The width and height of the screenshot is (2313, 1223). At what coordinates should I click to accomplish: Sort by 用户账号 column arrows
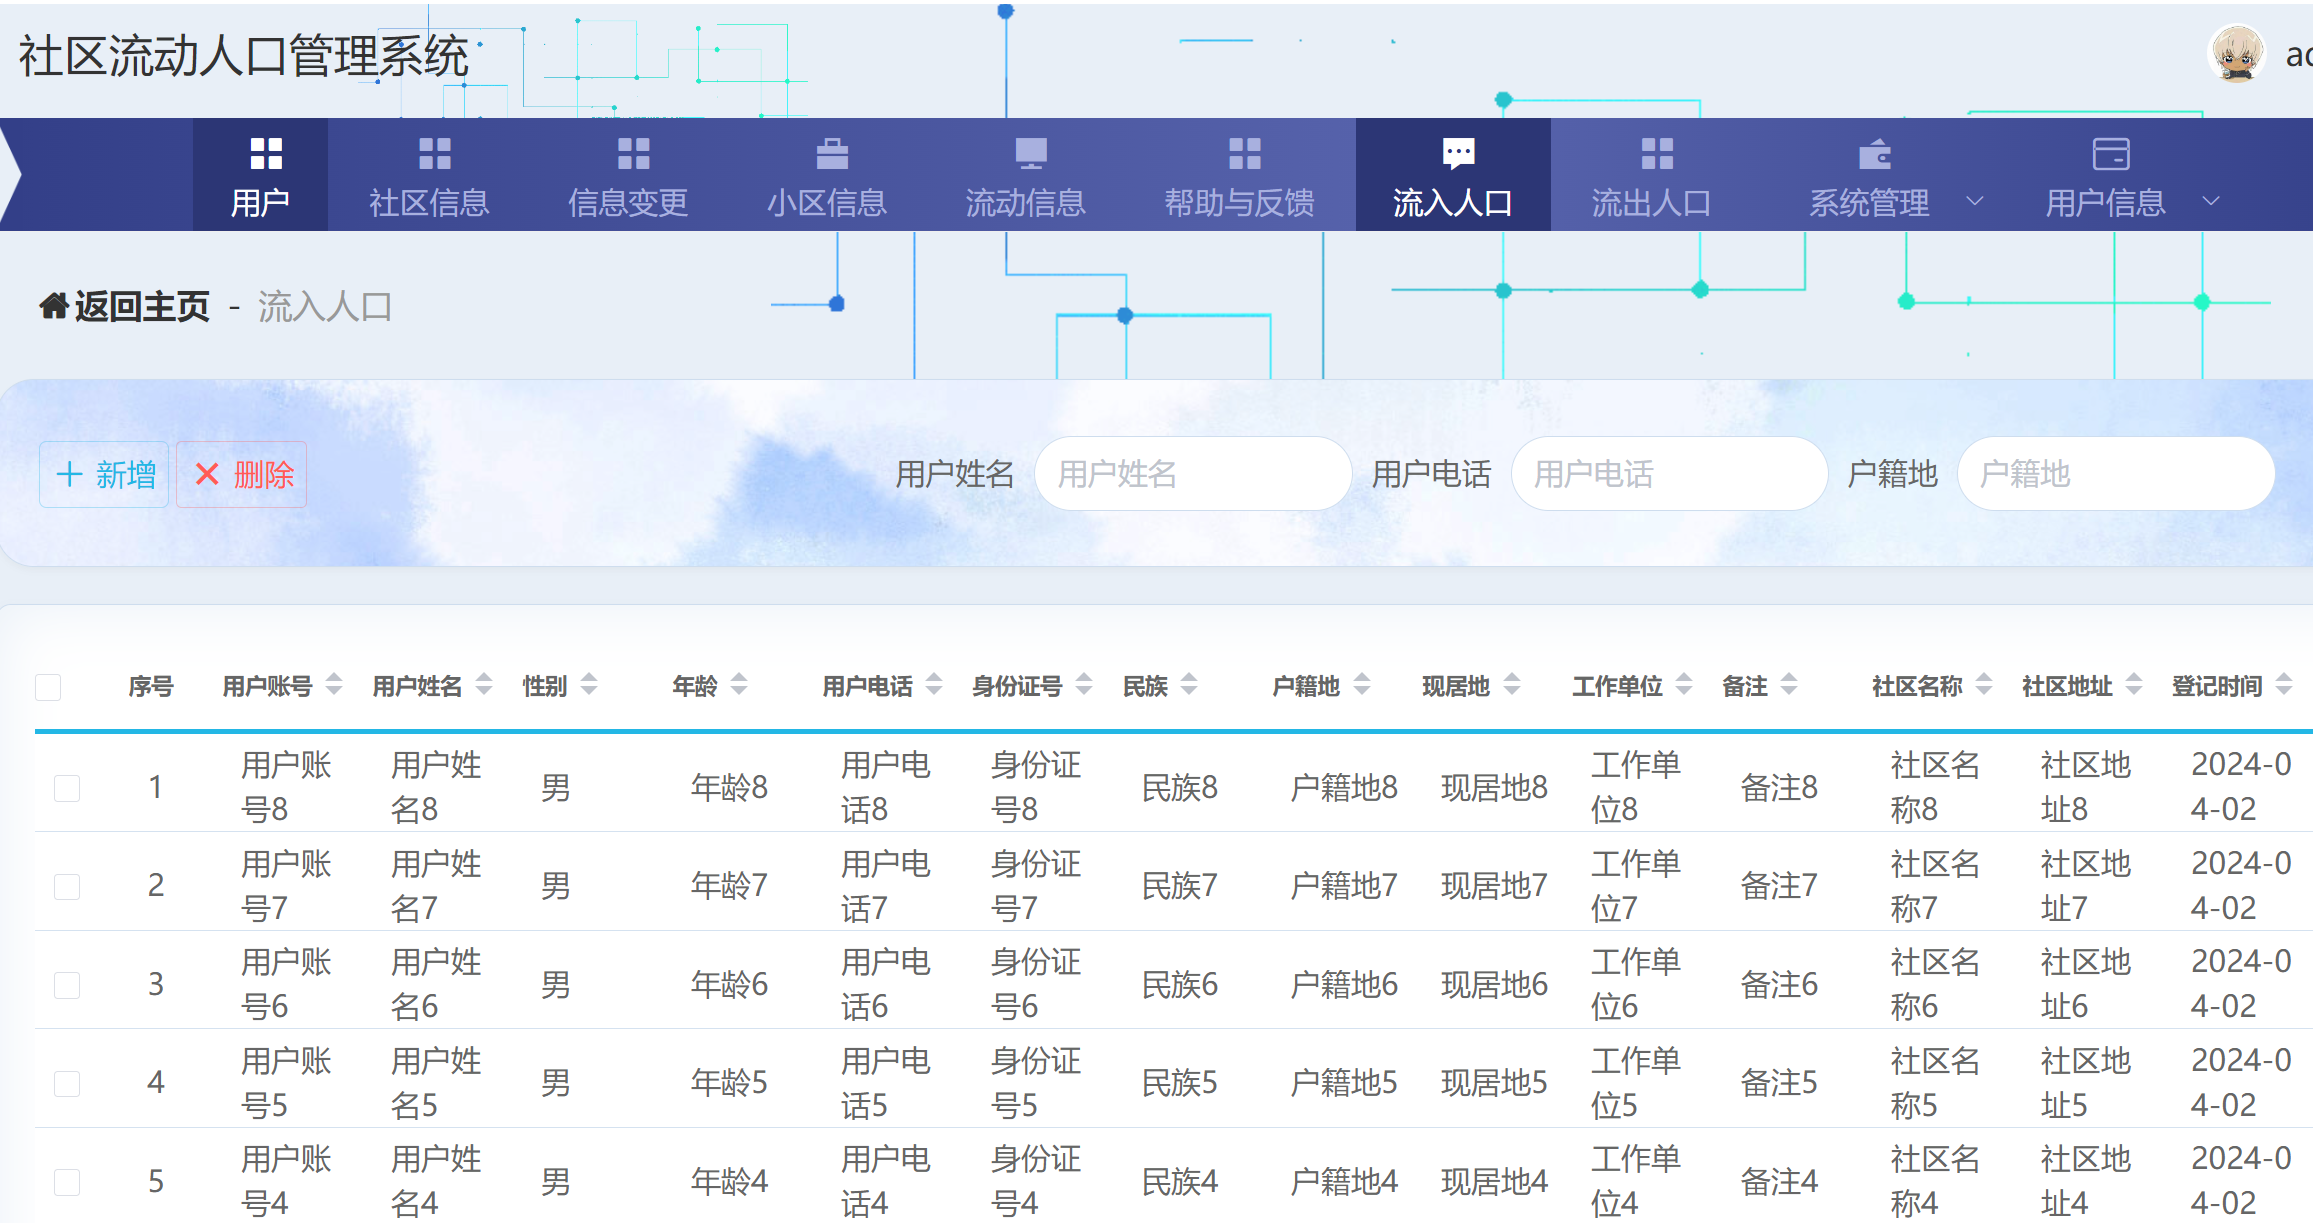tap(334, 685)
